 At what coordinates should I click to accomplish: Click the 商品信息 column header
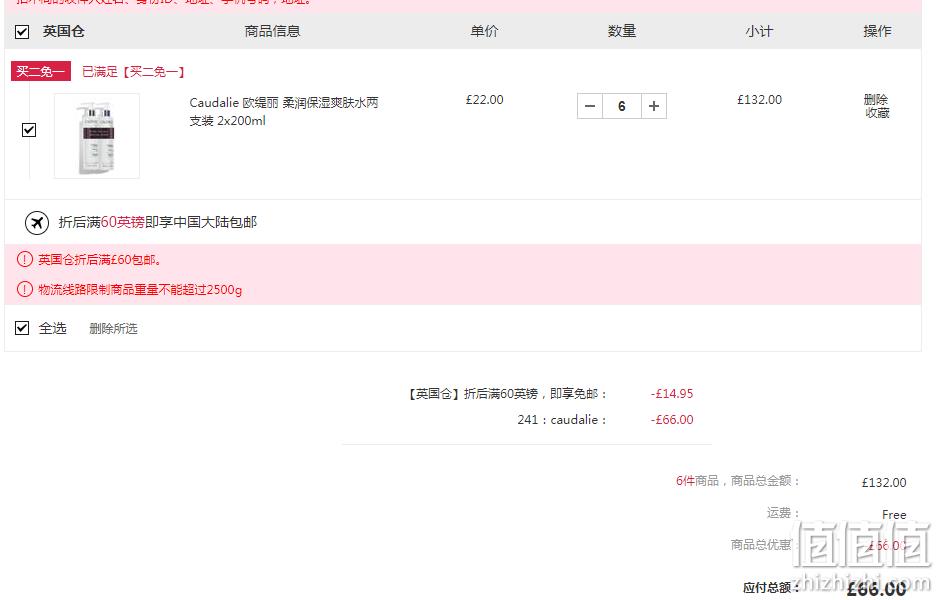coord(272,31)
